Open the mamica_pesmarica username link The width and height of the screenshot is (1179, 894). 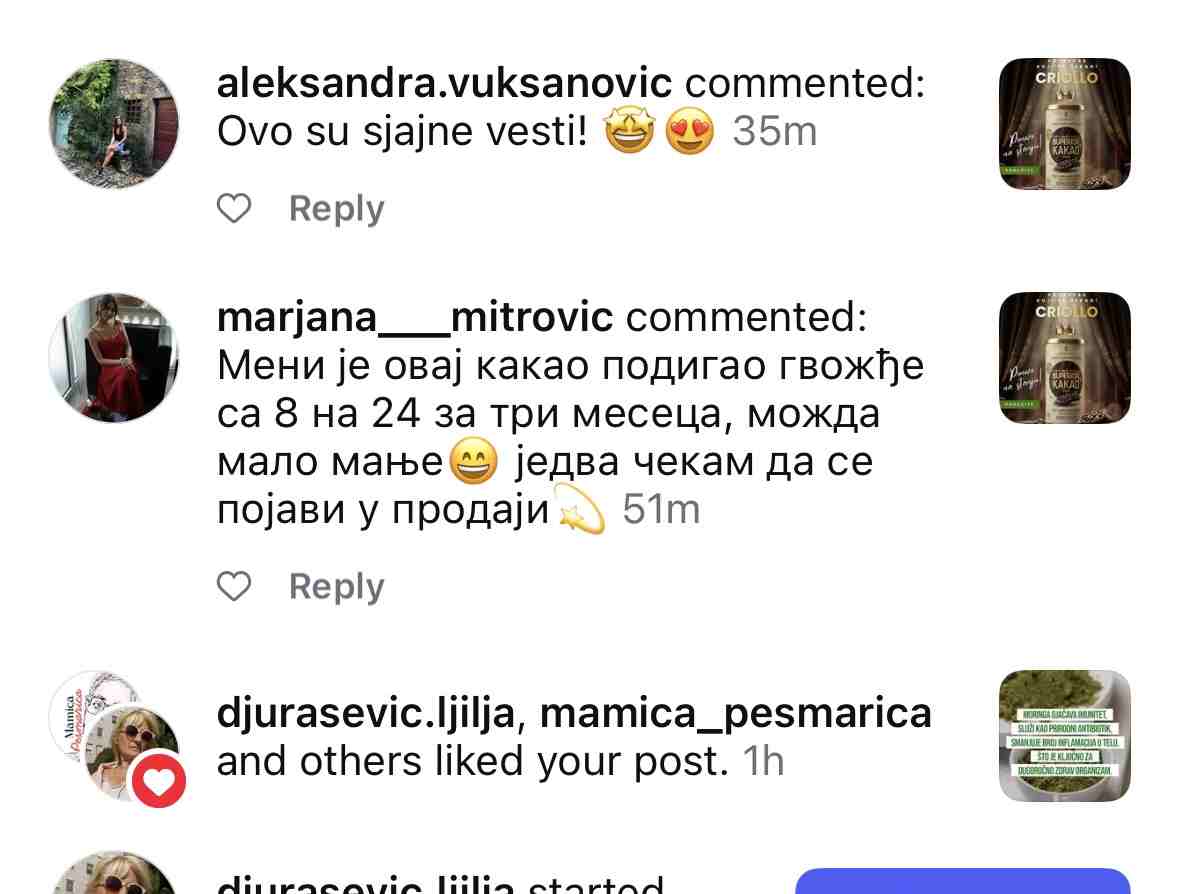736,713
